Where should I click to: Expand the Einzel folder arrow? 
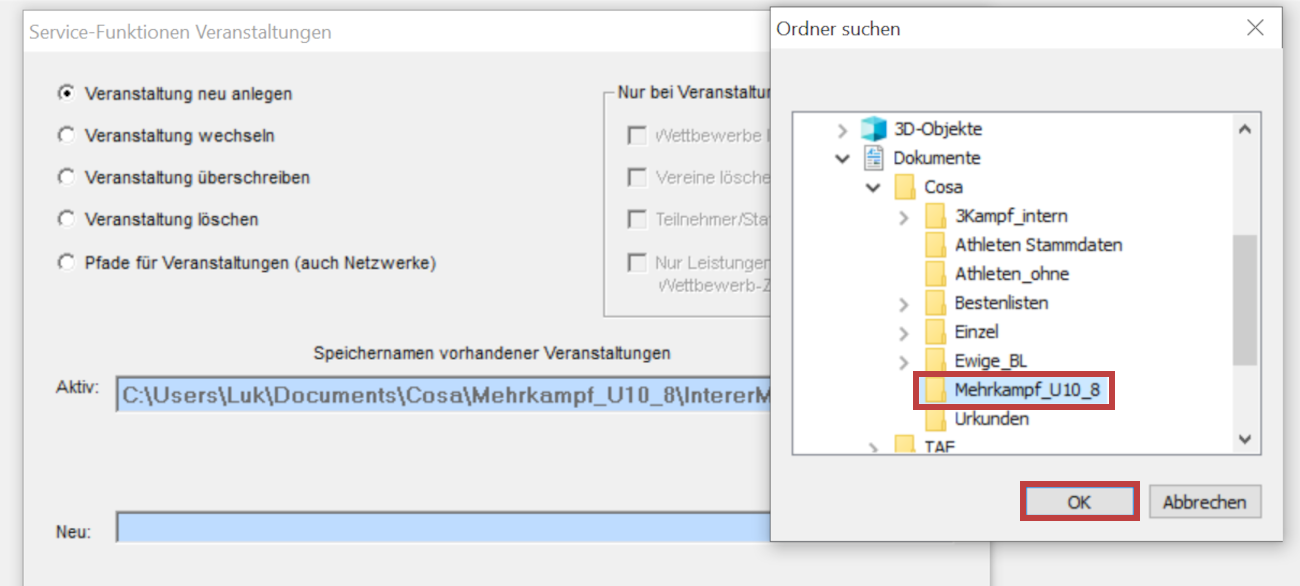[x=904, y=332]
